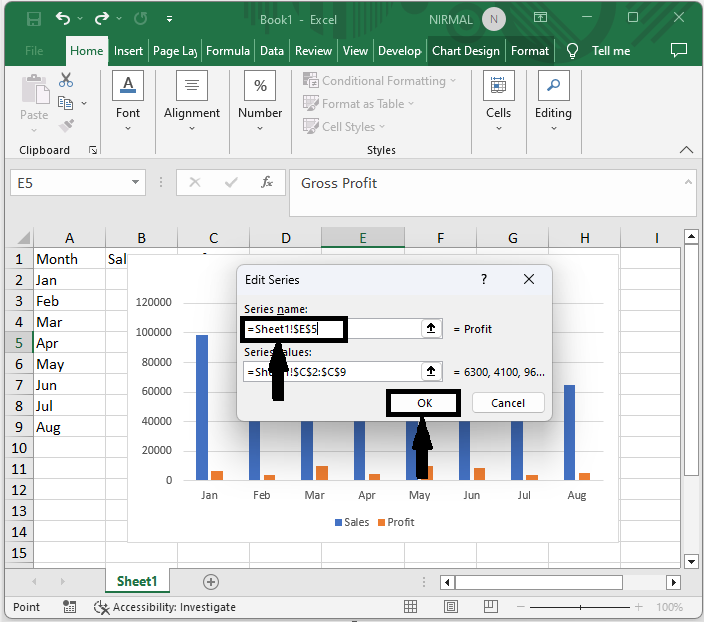Open the Comments speech bubble icon
The height and width of the screenshot is (622, 704).
tap(679, 50)
